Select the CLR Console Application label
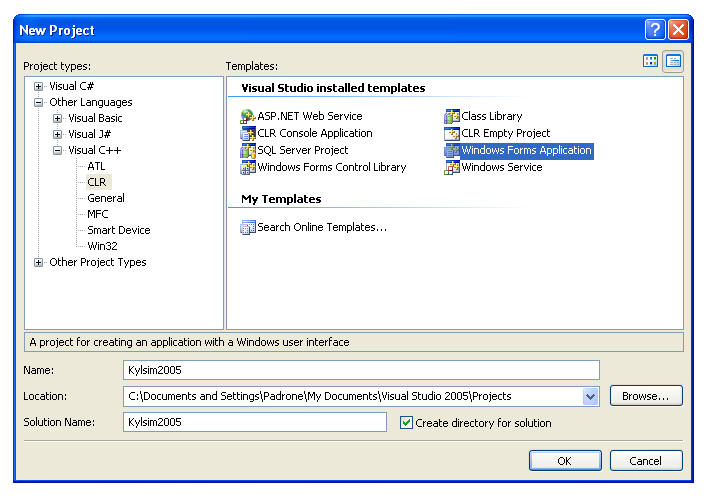The width and height of the screenshot is (709, 499). coord(315,134)
